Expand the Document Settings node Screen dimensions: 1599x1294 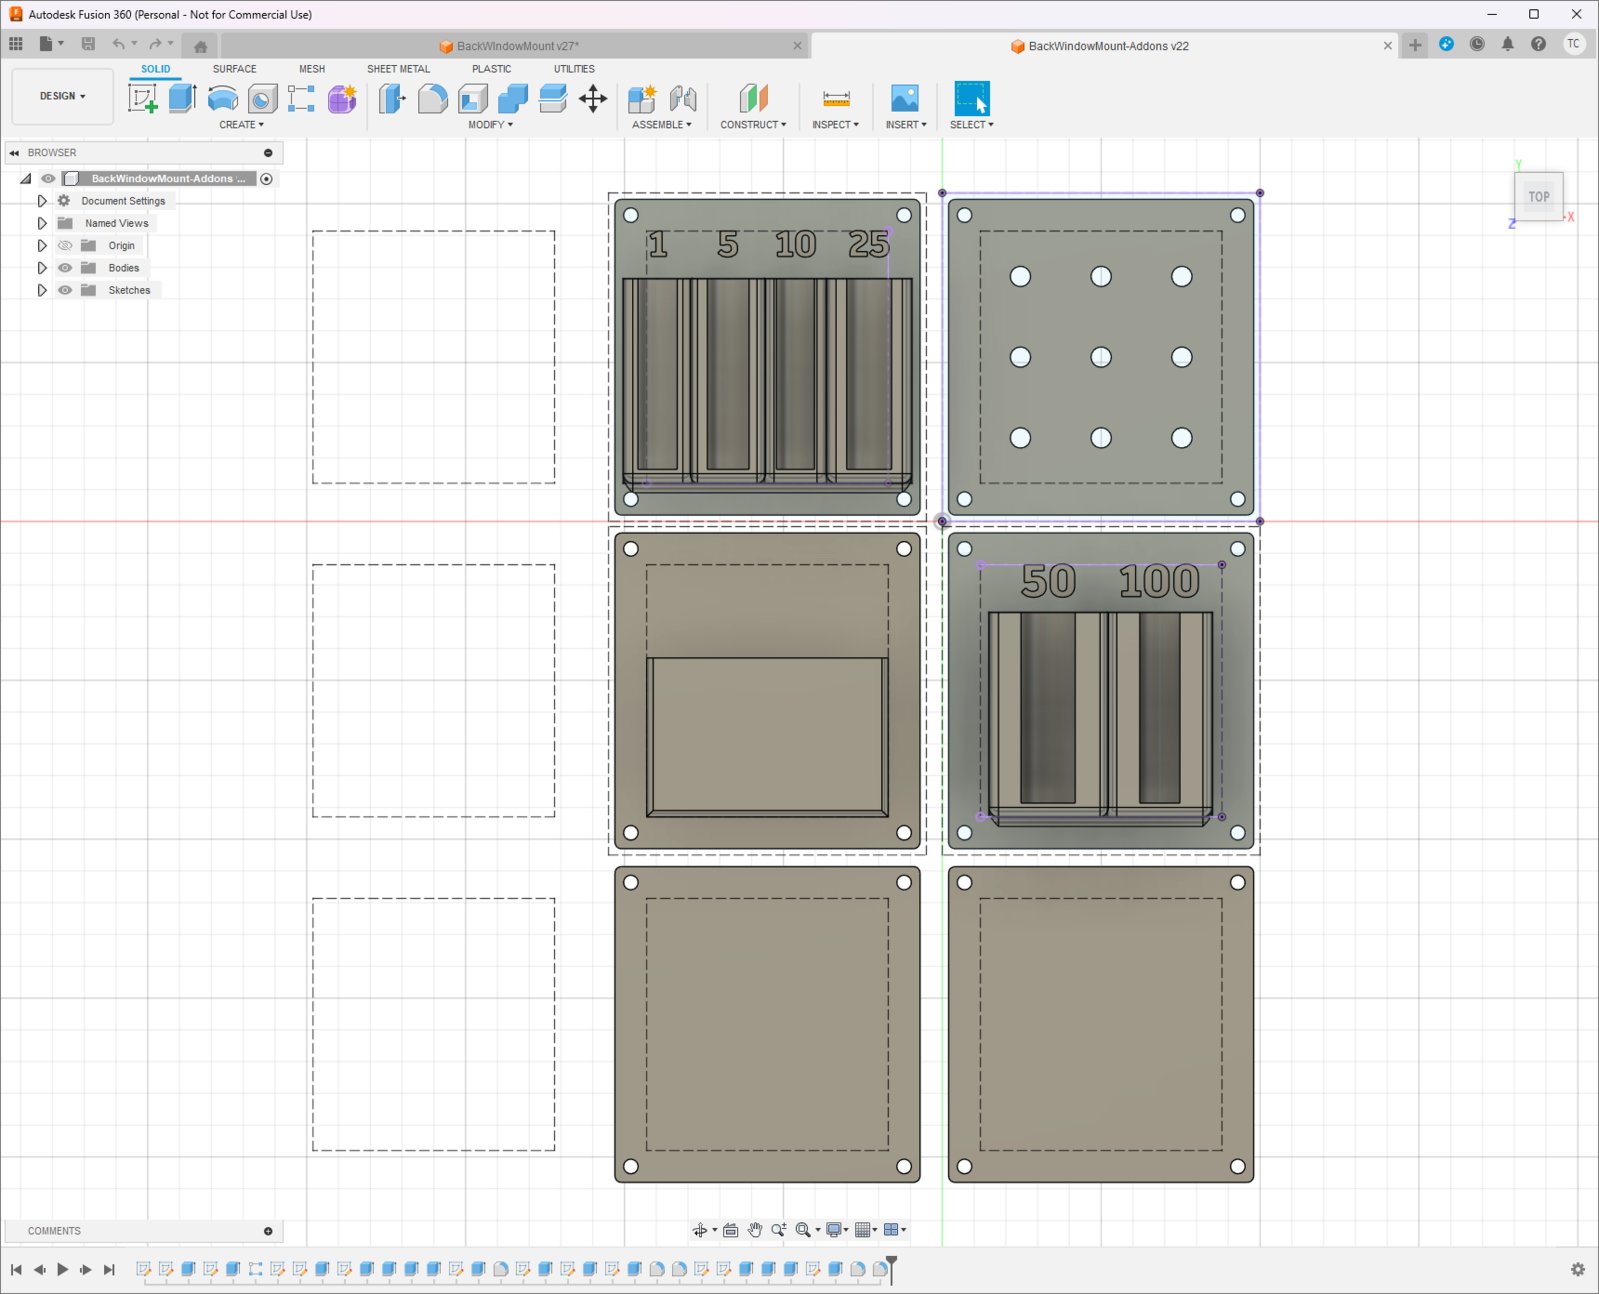(x=41, y=201)
